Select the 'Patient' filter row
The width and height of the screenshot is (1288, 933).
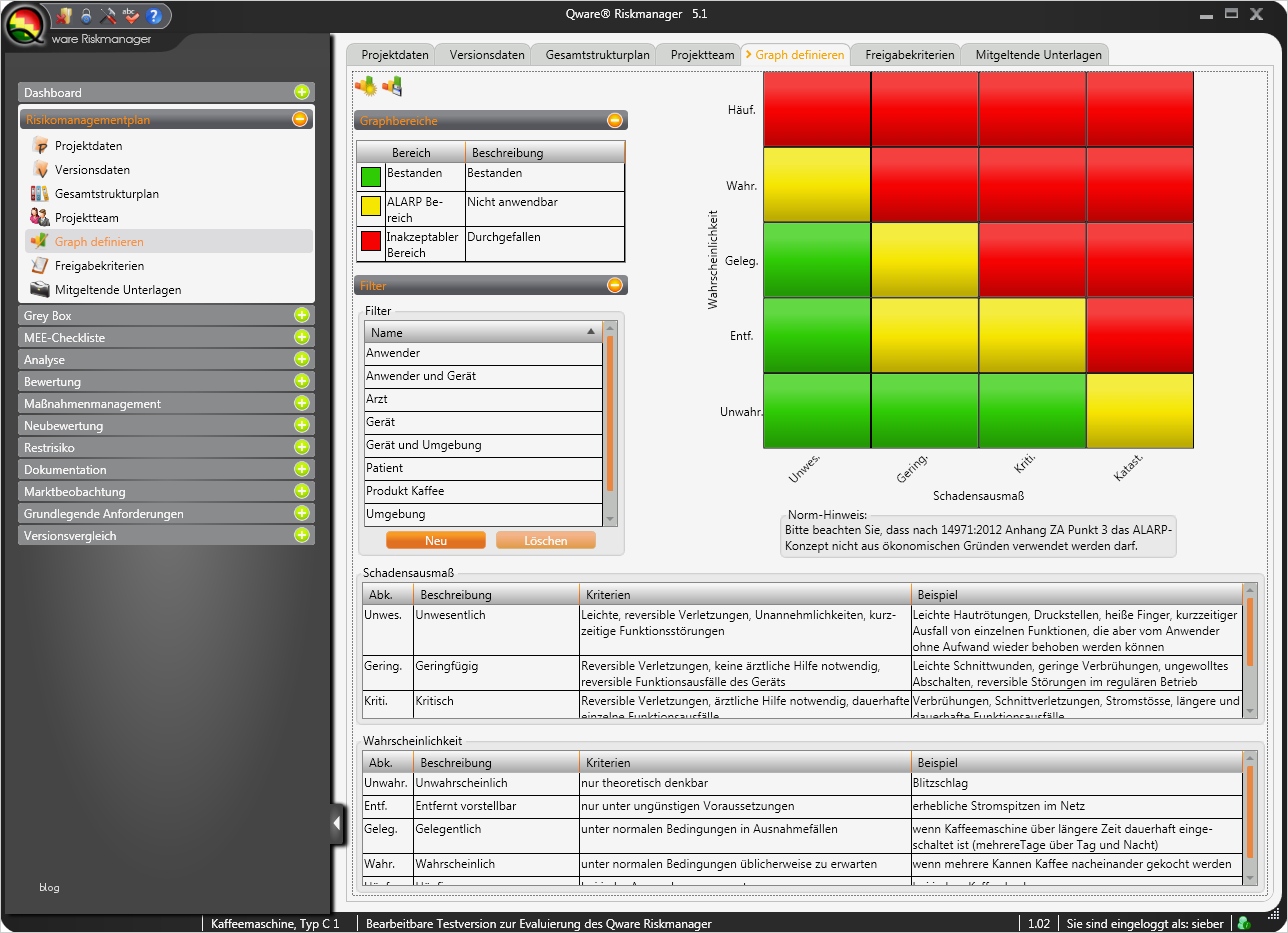484,468
